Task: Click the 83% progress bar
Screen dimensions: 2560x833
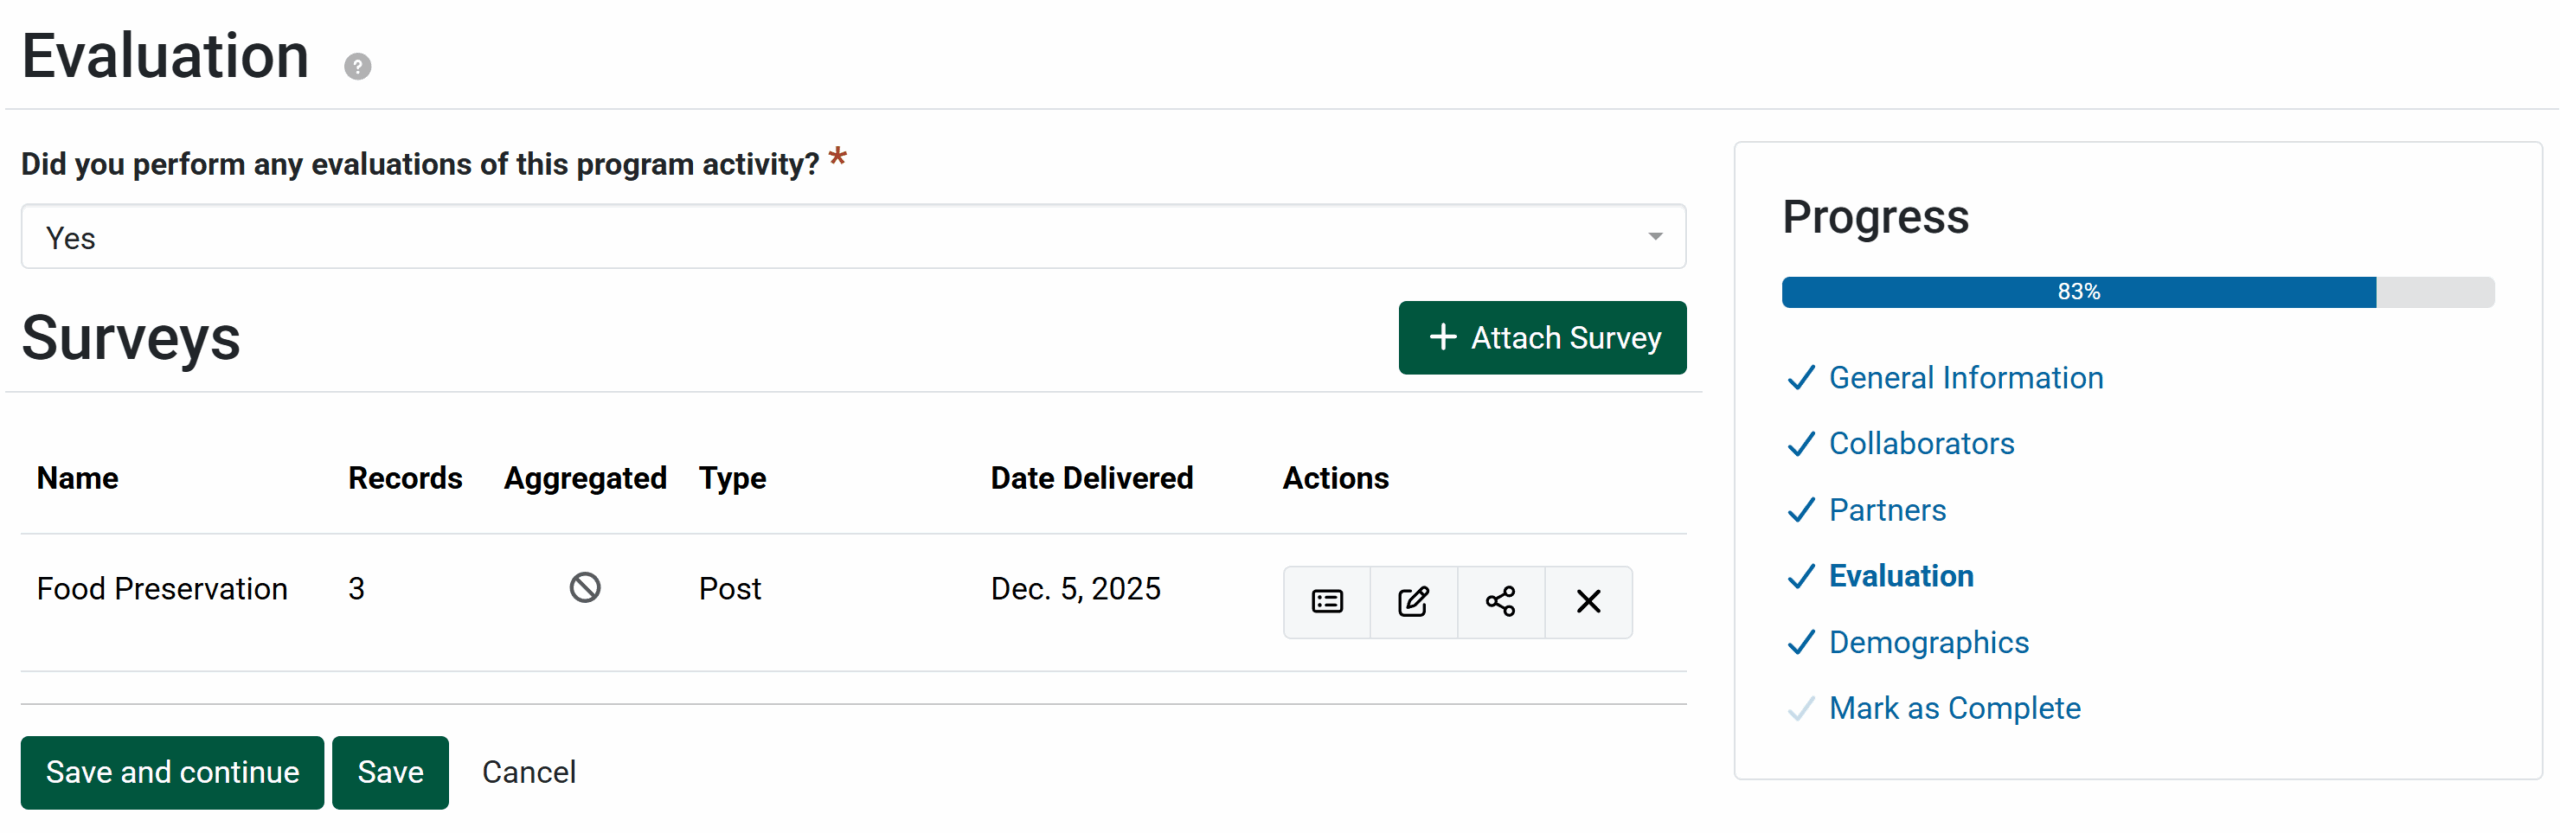Action: (x=2137, y=292)
